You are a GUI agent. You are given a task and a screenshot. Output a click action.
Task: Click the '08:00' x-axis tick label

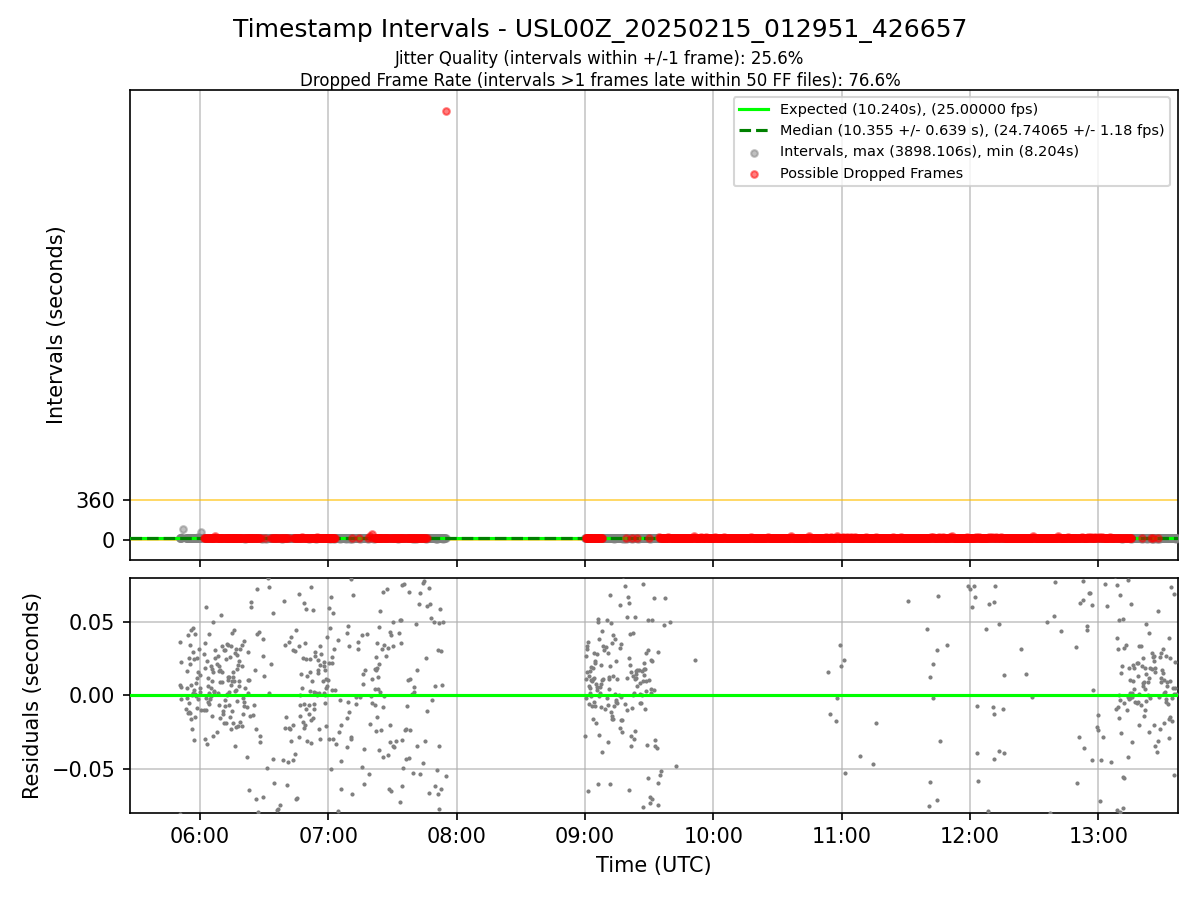pyautogui.click(x=457, y=834)
